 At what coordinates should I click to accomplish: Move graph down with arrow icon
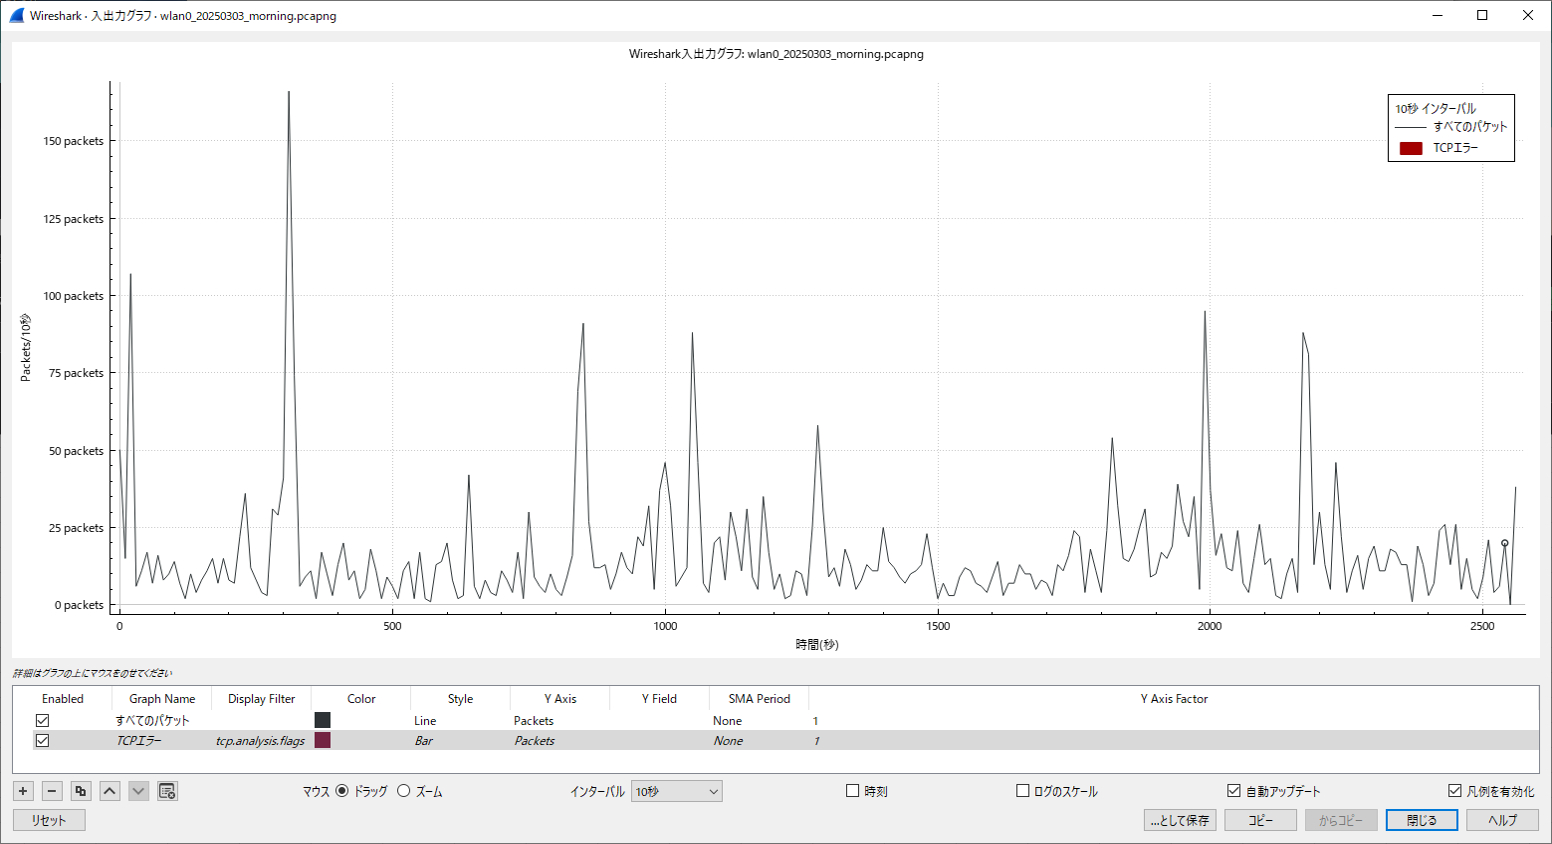(x=139, y=791)
